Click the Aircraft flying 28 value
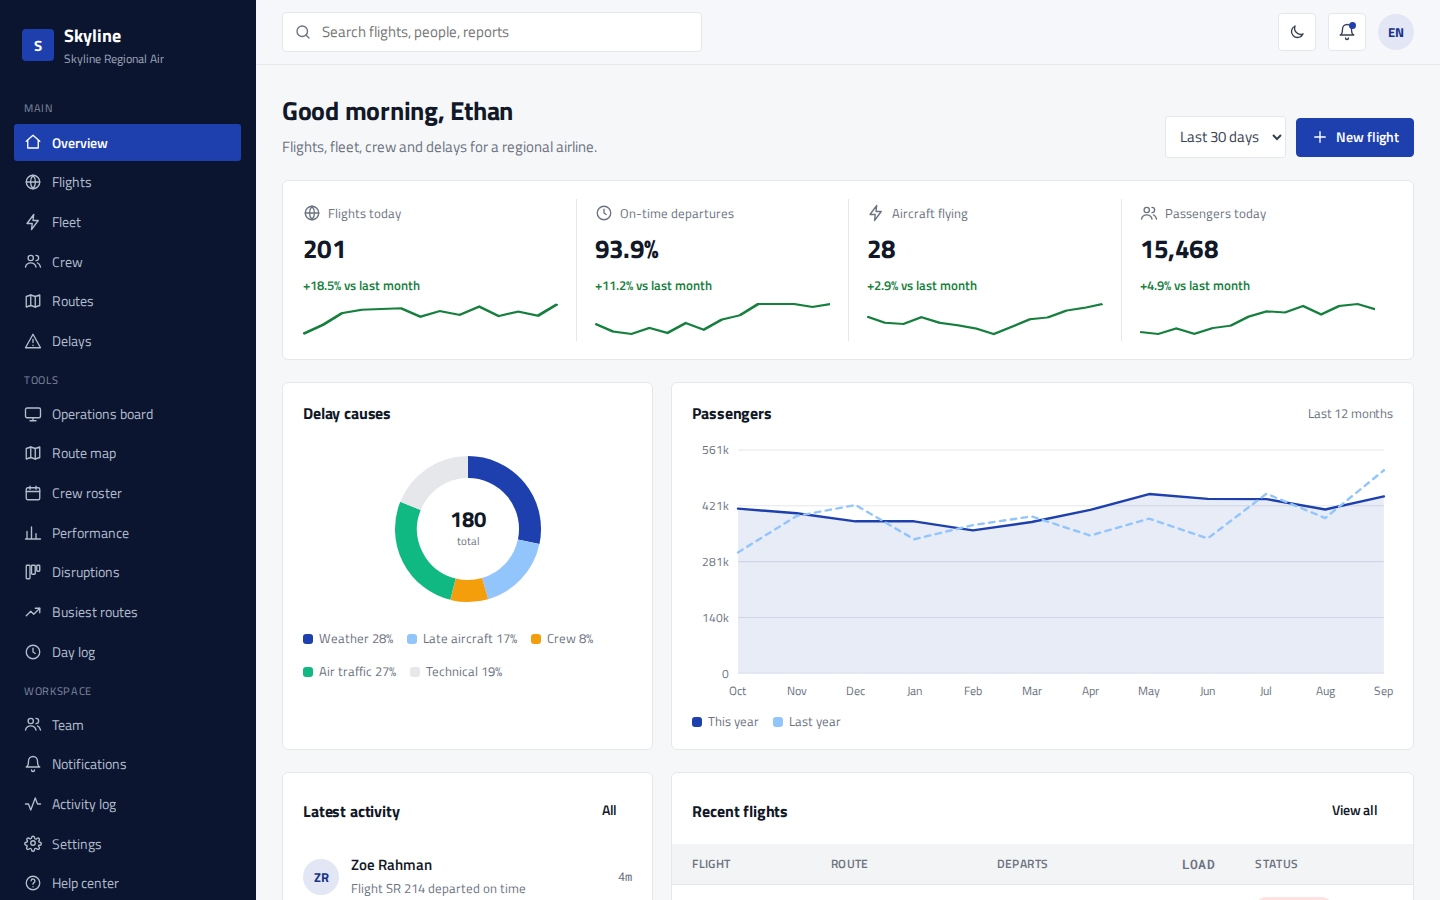Viewport: 1440px width, 900px height. point(881,250)
